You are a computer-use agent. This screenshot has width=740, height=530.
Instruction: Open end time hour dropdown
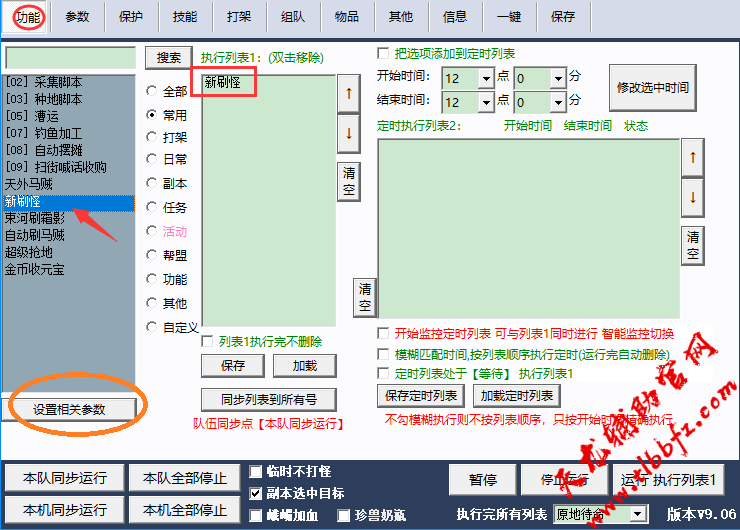coord(486,102)
